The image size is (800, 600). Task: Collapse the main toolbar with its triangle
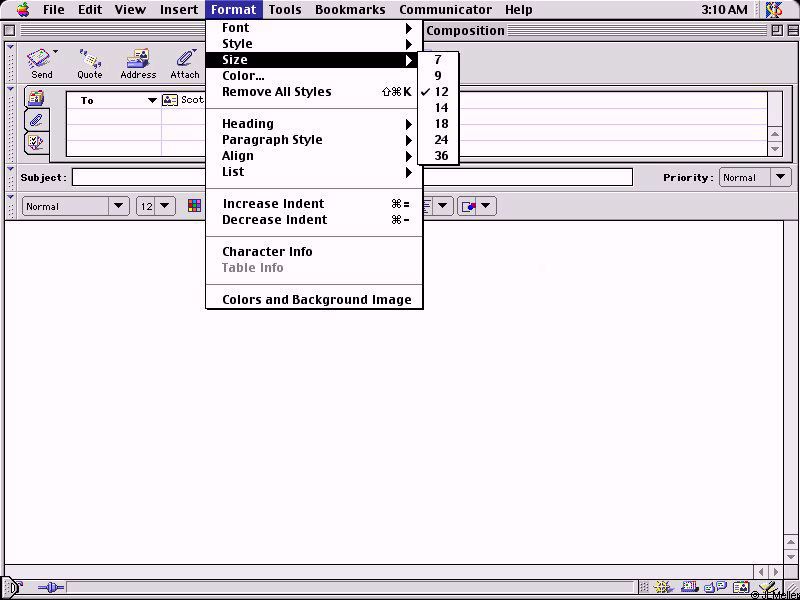pyautogui.click(x=10, y=48)
